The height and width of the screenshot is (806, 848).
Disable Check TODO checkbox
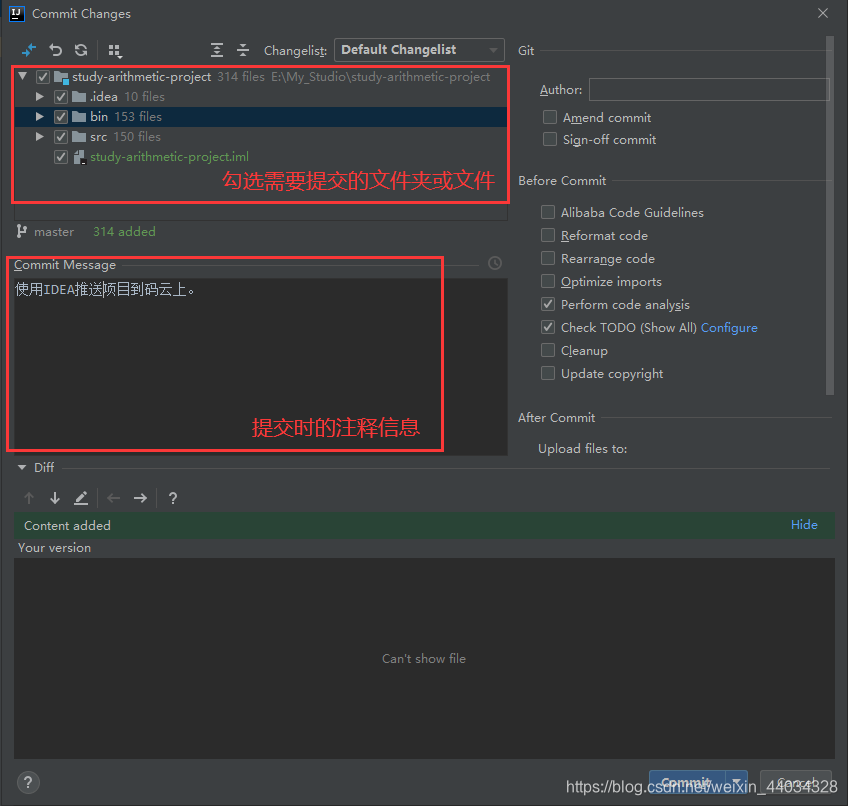tap(548, 327)
